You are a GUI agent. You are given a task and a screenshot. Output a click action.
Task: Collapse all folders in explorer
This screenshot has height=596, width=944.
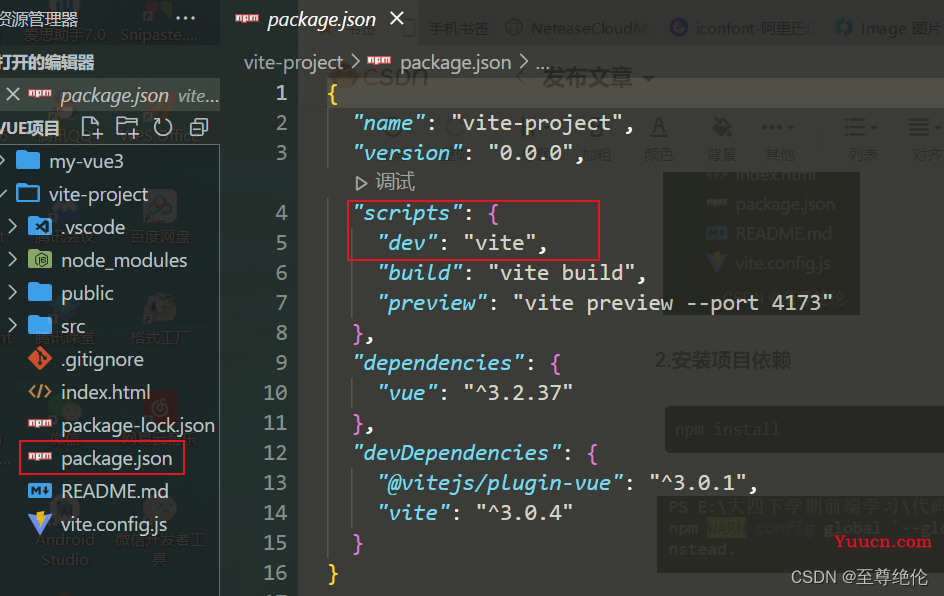(x=198, y=128)
